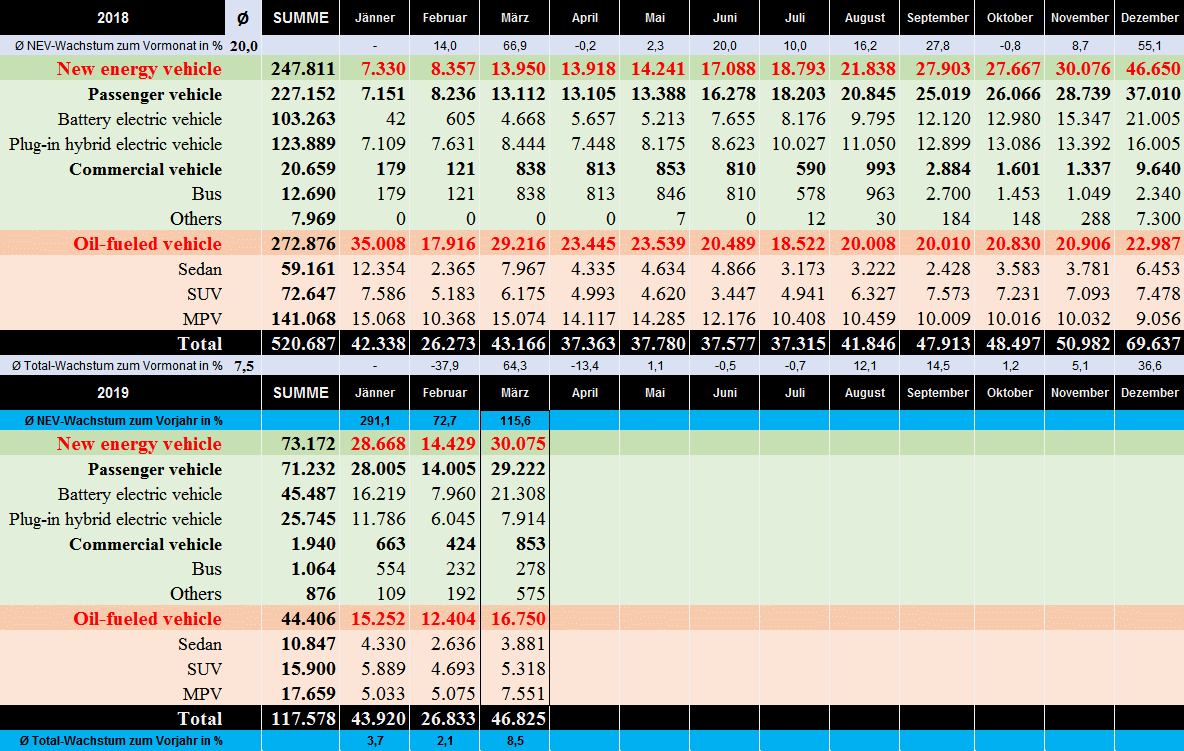This screenshot has width=1184, height=751.
Task: Click the Ø average header cell
Action: 243,17
